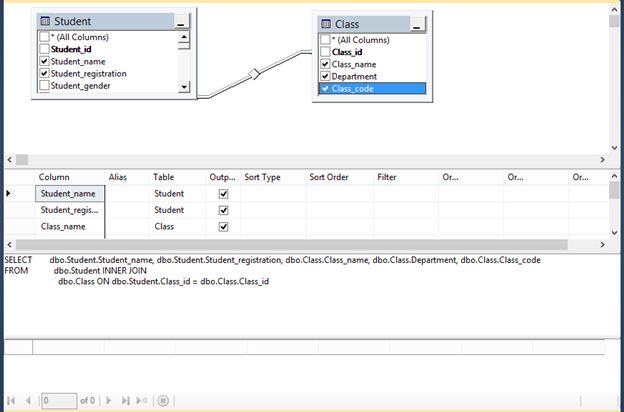Viewport: 624px width, 412px height.
Task: Click the Class table icon in its title bar
Action: [x=326, y=24]
